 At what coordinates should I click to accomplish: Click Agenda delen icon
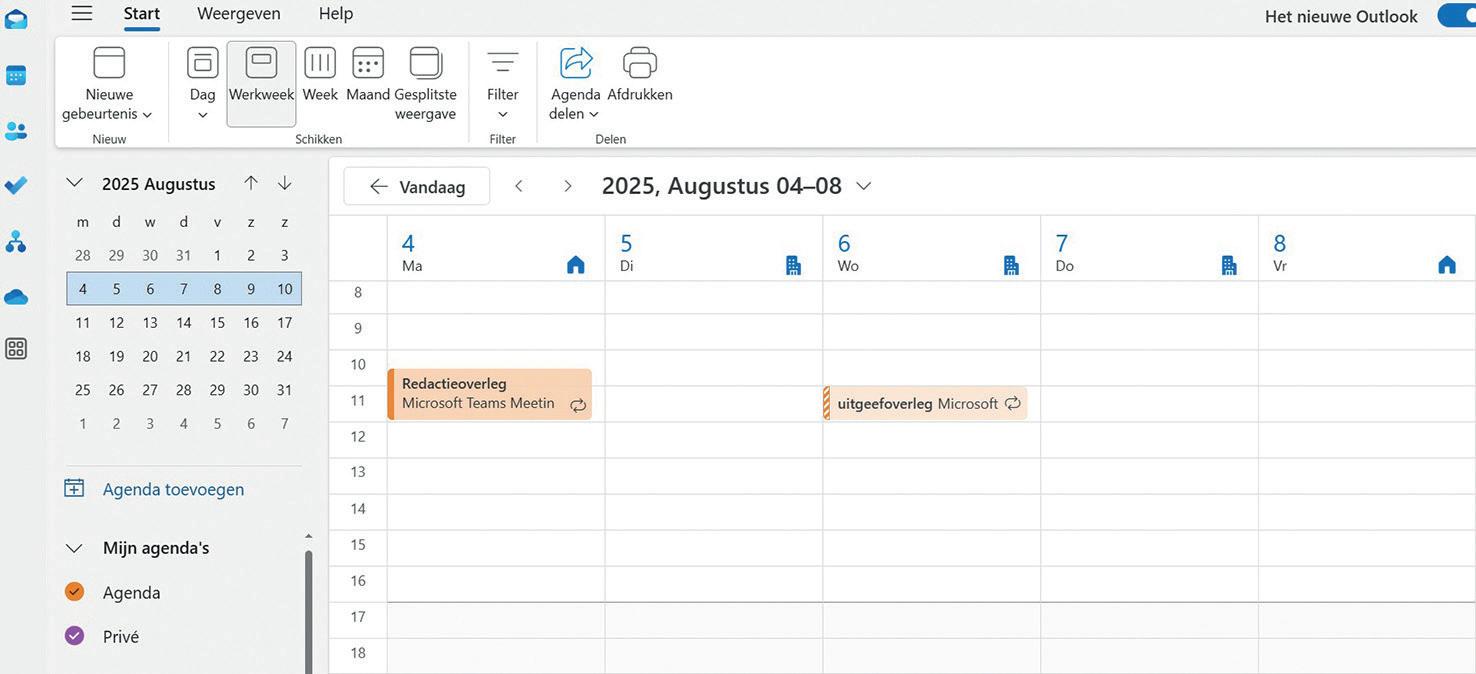click(x=576, y=63)
